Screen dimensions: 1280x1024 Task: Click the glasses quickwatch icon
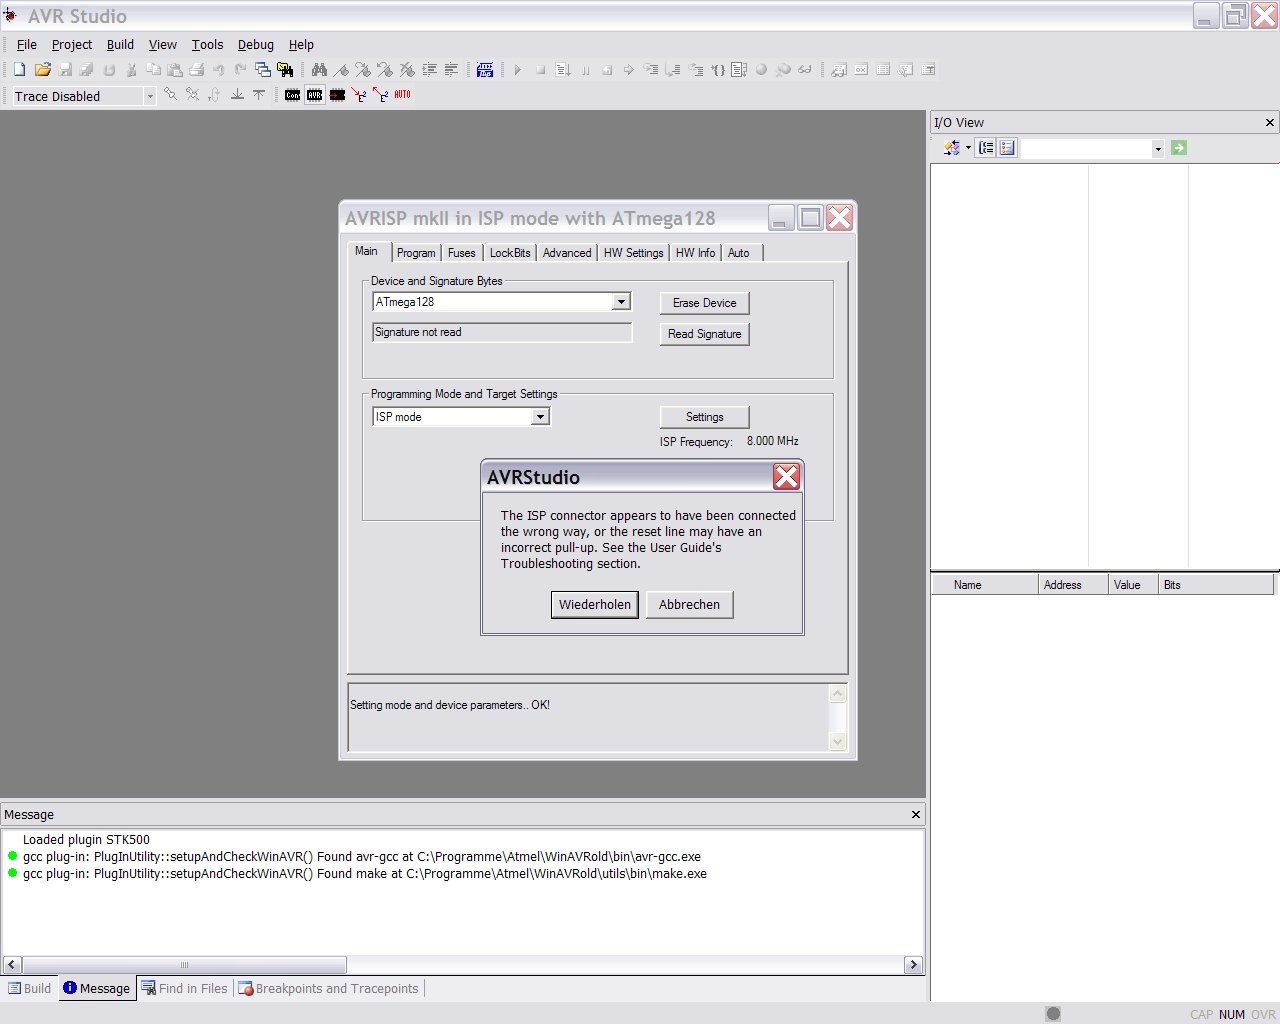tap(804, 69)
